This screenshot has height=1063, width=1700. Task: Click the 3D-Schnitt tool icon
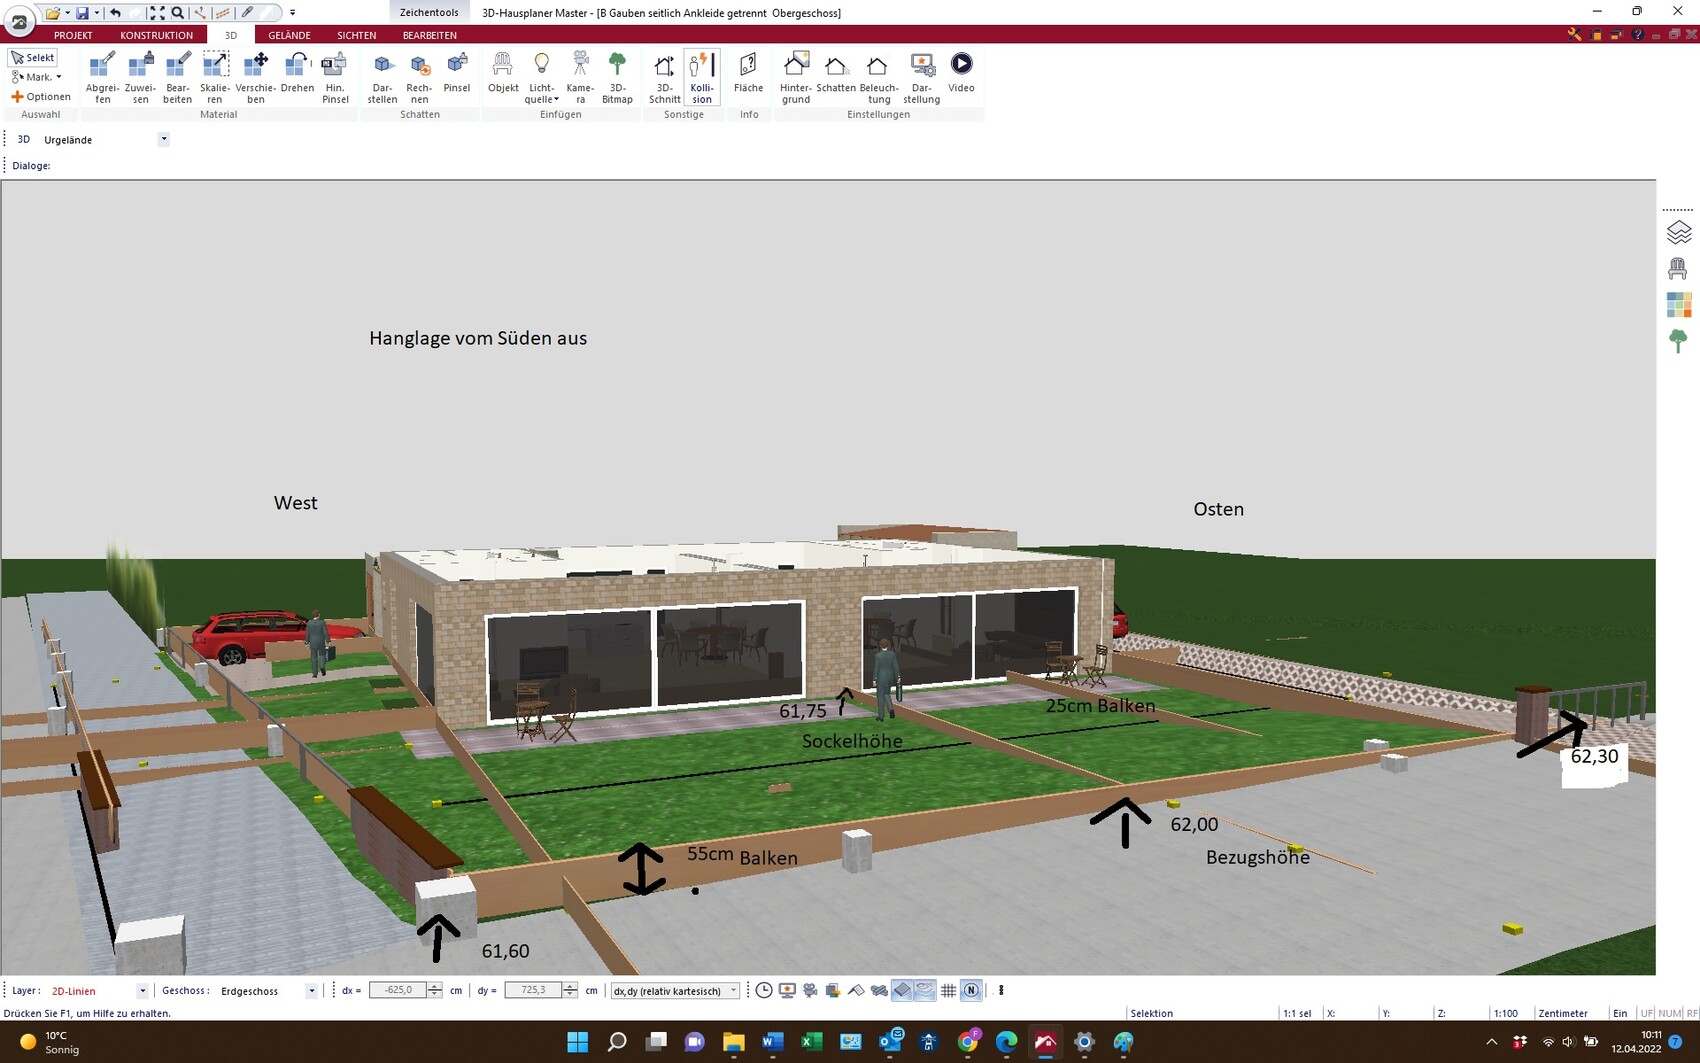click(664, 77)
